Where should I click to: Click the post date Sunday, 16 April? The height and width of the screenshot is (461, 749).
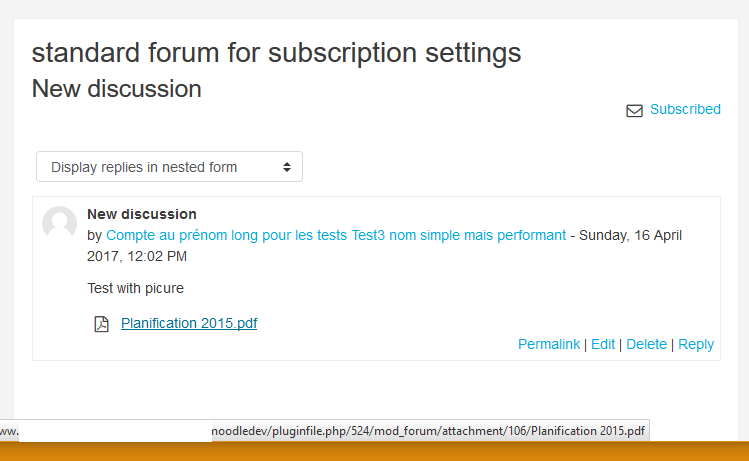pos(630,235)
